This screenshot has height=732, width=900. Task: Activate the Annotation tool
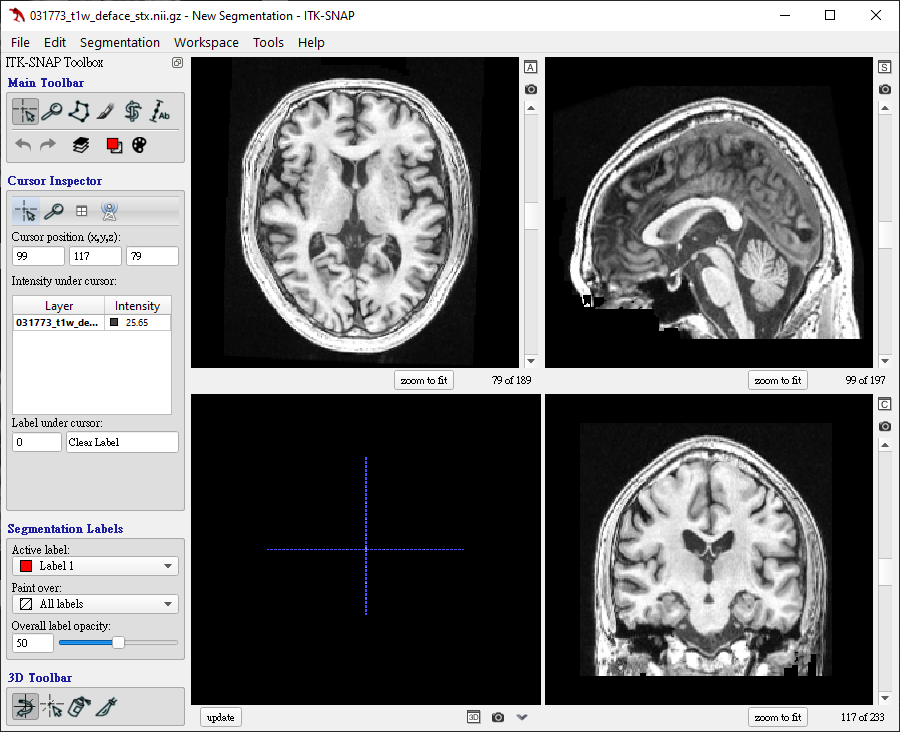pos(160,111)
